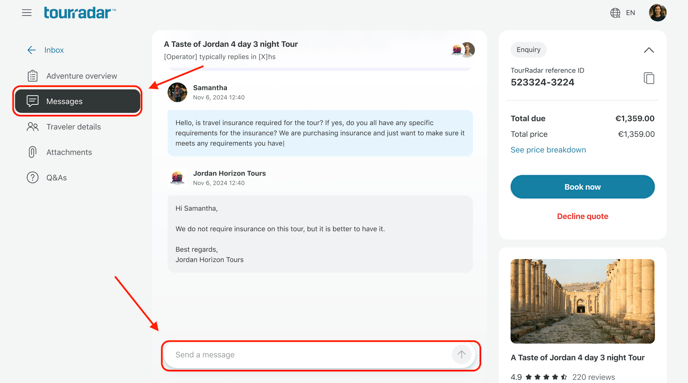688x383 pixels.
Task: Click the Book now button
Action: tap(582, 187)
